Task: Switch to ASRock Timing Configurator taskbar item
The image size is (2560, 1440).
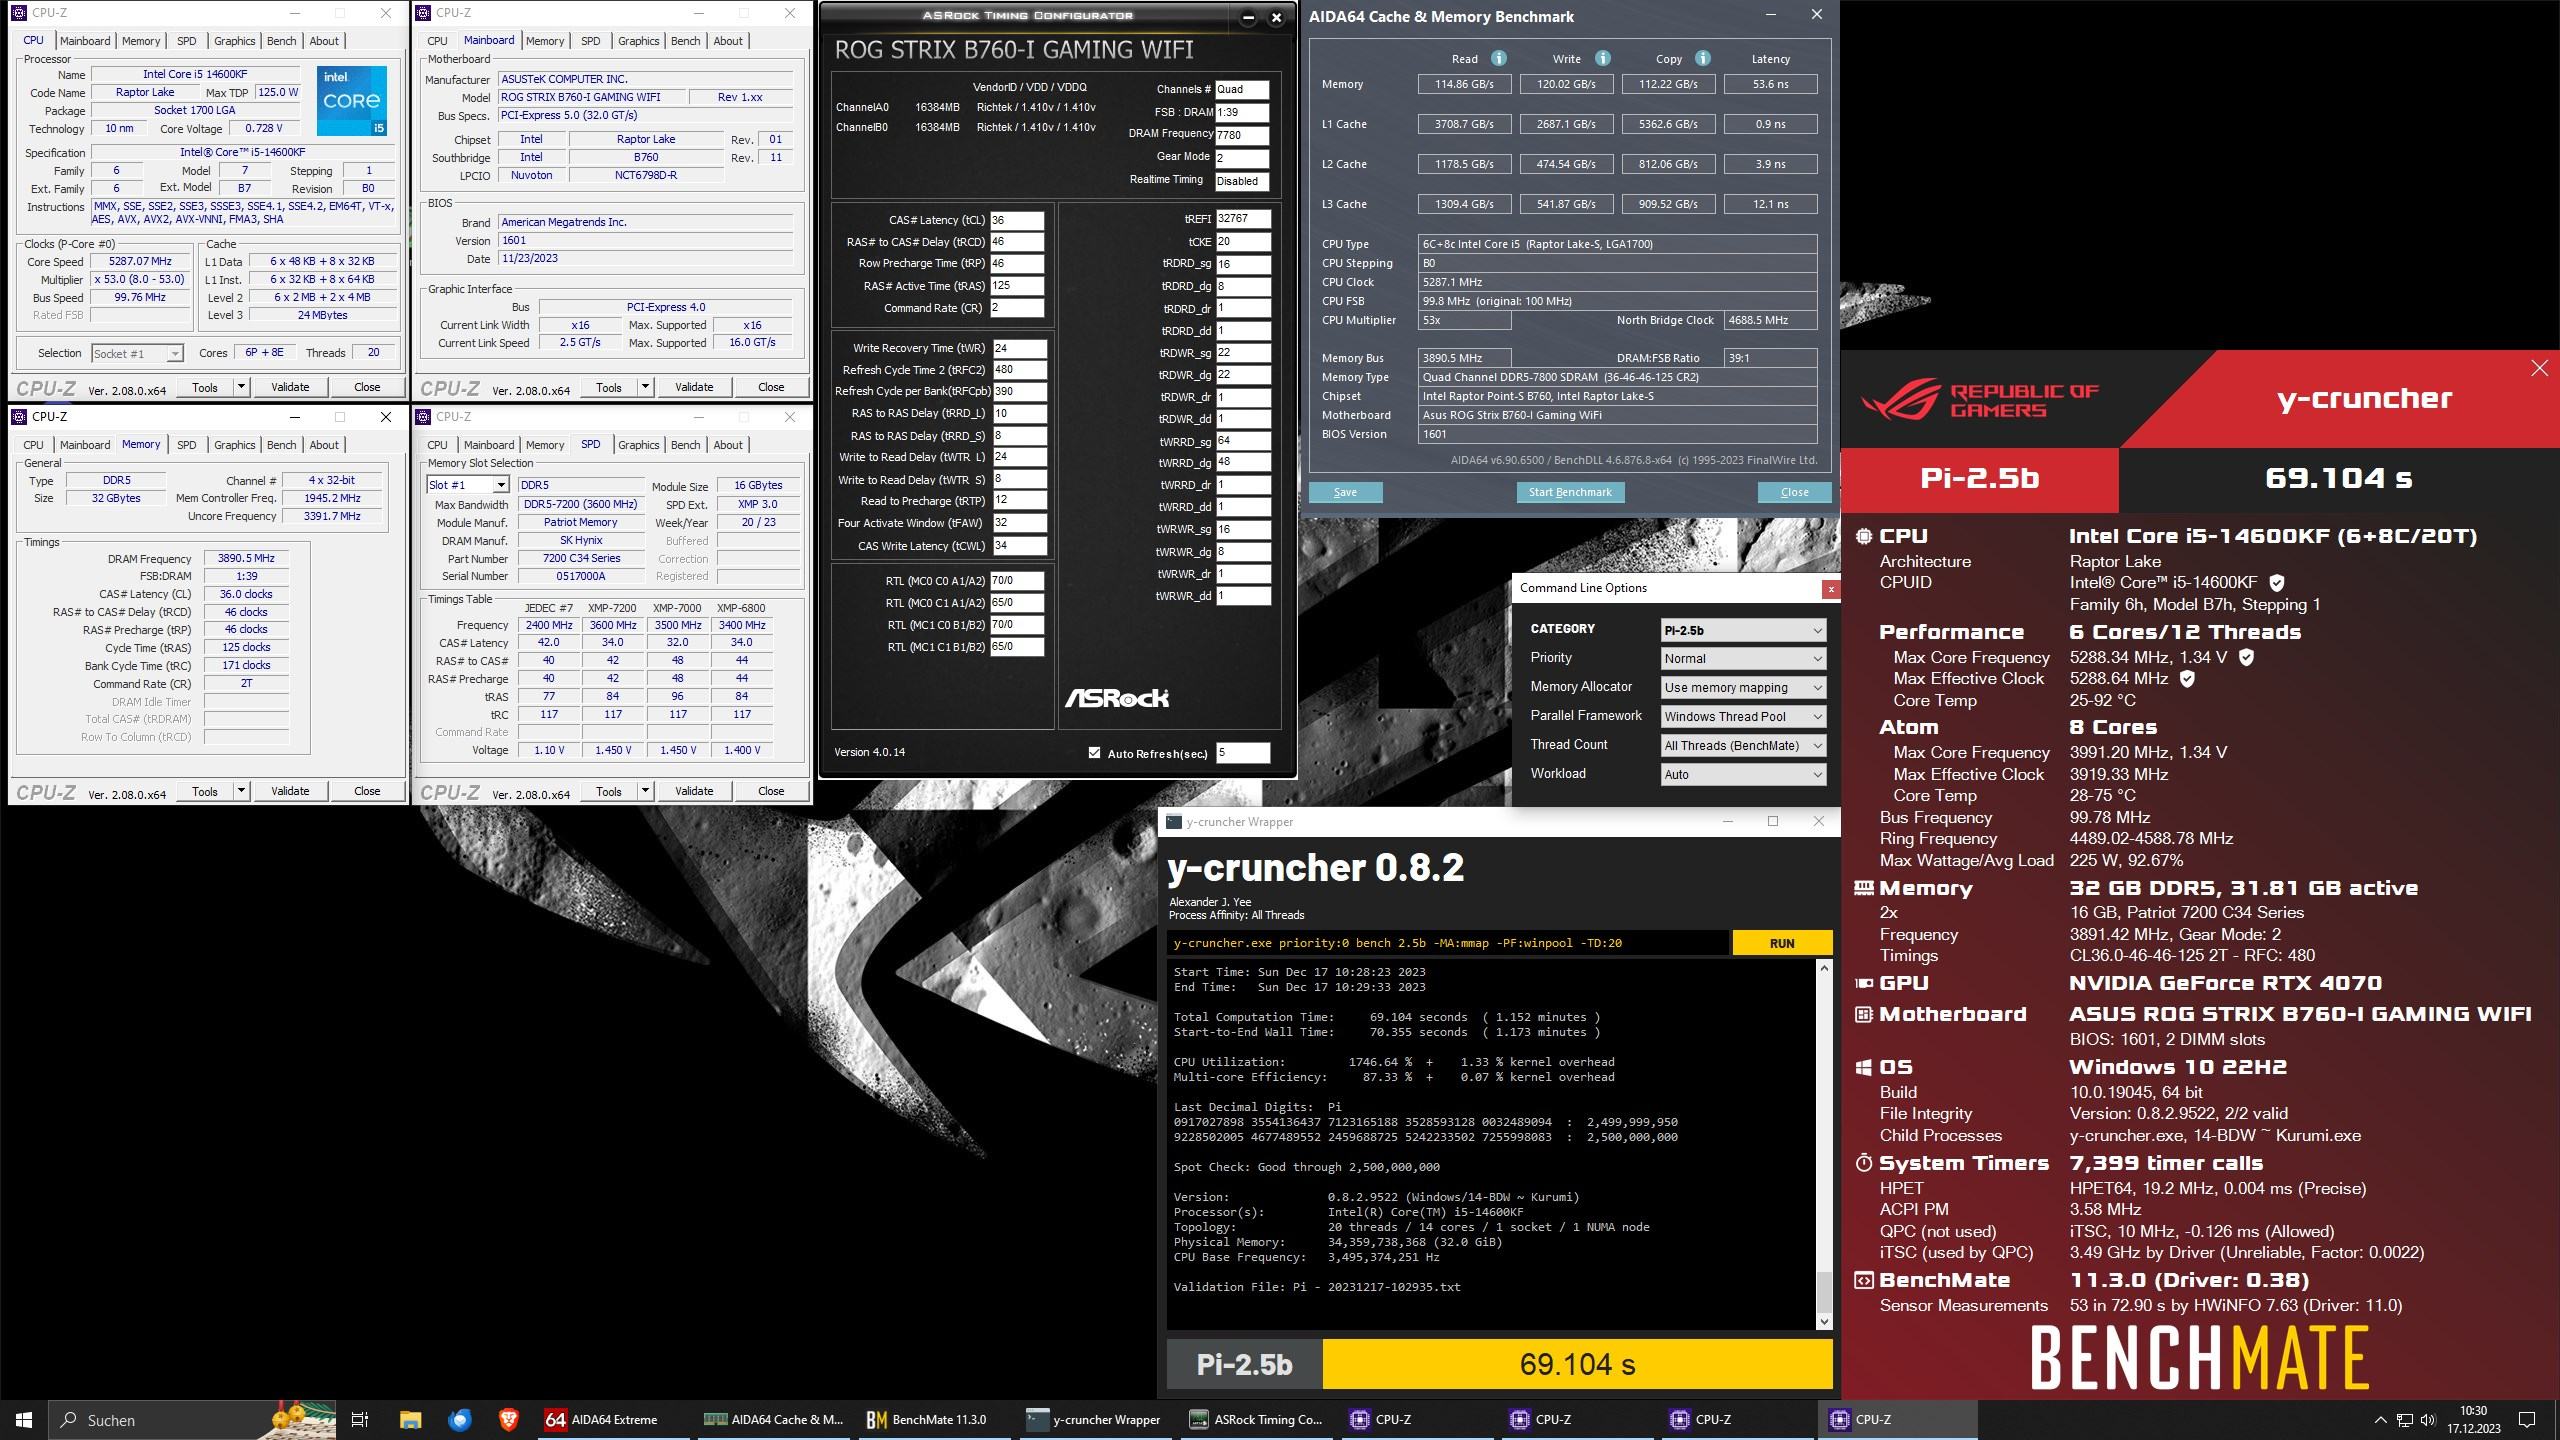Action: pos(1254,1419)
